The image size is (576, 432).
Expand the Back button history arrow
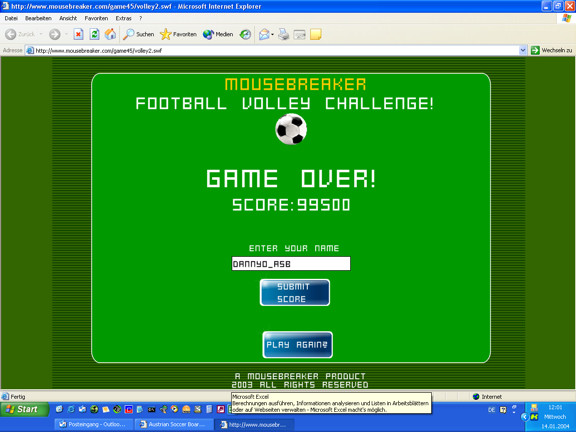click(41, 35)
